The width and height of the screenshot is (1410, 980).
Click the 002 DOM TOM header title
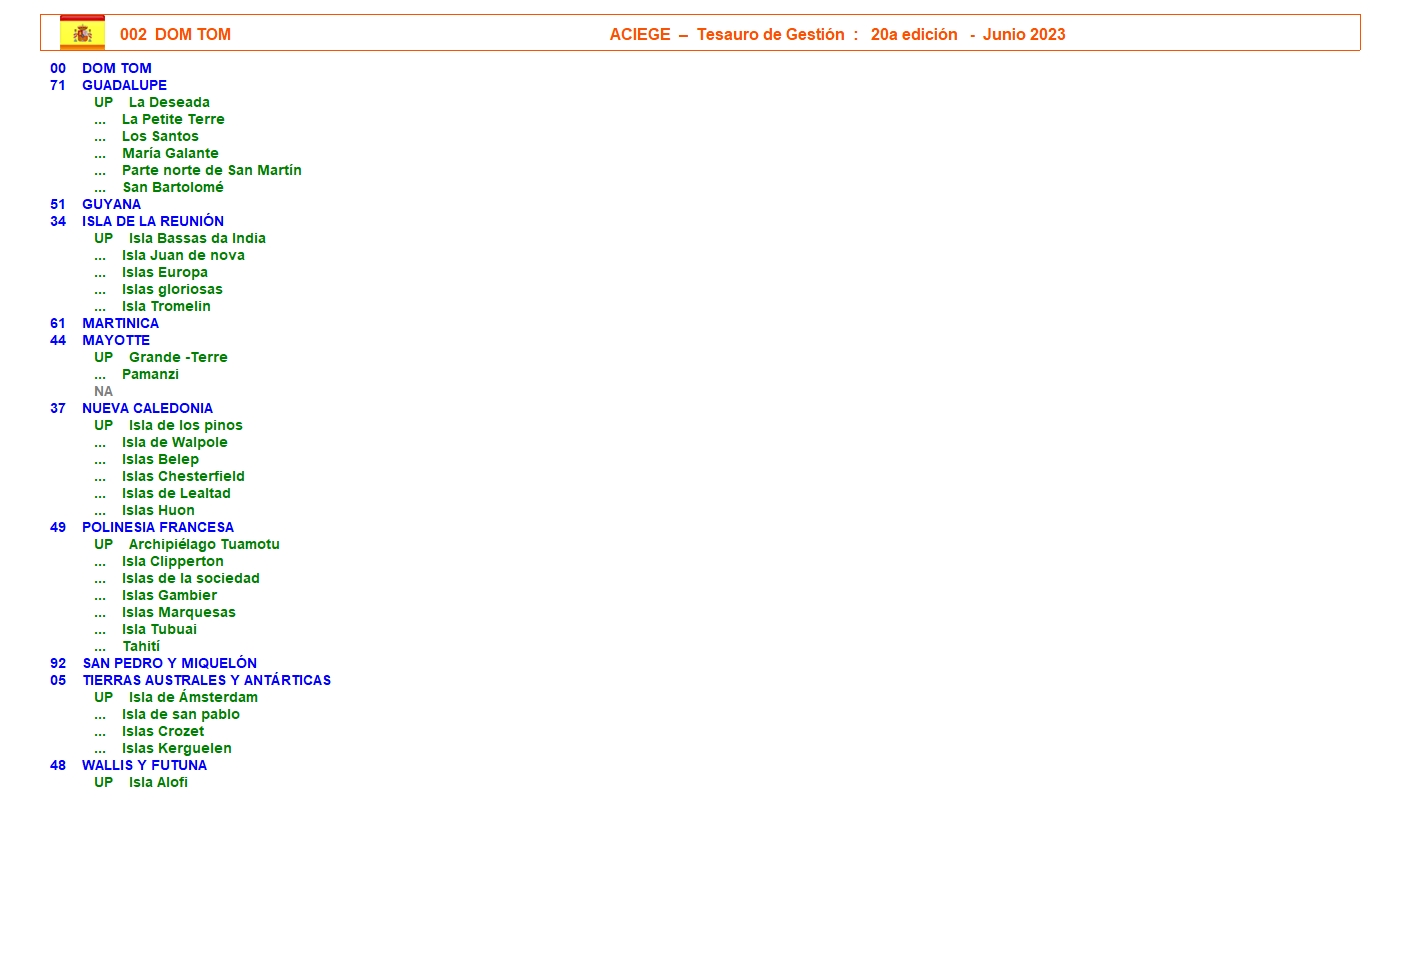[x=175, y=34]
